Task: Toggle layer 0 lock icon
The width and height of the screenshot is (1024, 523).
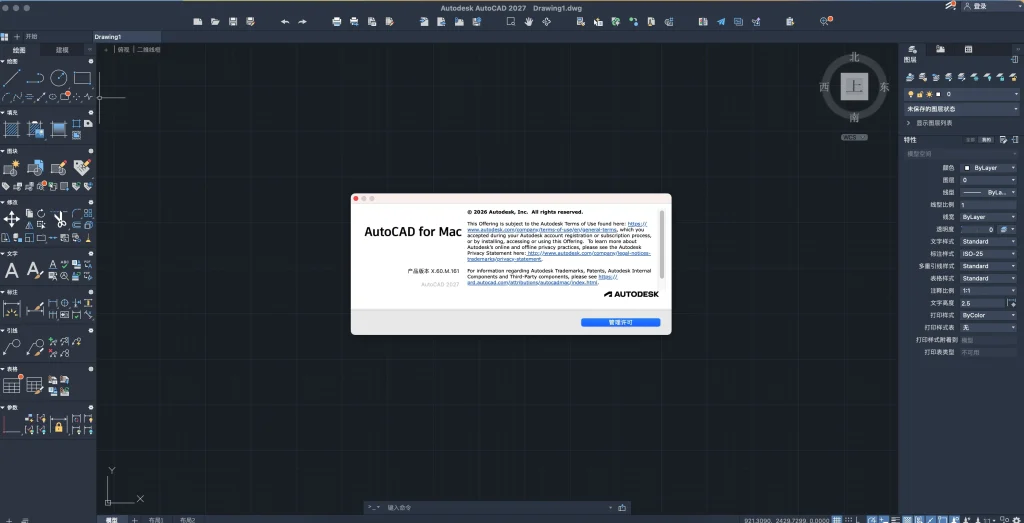Action: (920, 94)
